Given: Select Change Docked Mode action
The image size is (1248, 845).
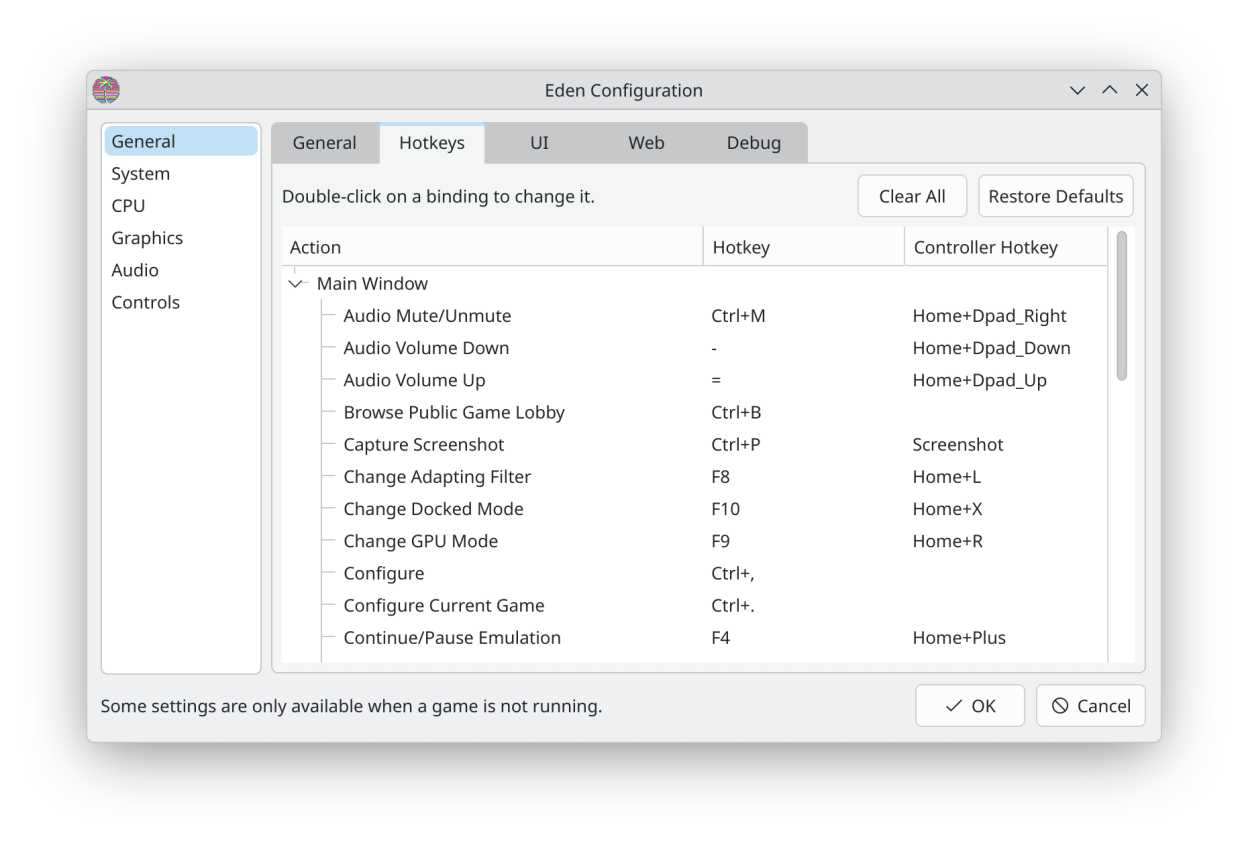Looking at the screenshot, I should coord(433,509).
